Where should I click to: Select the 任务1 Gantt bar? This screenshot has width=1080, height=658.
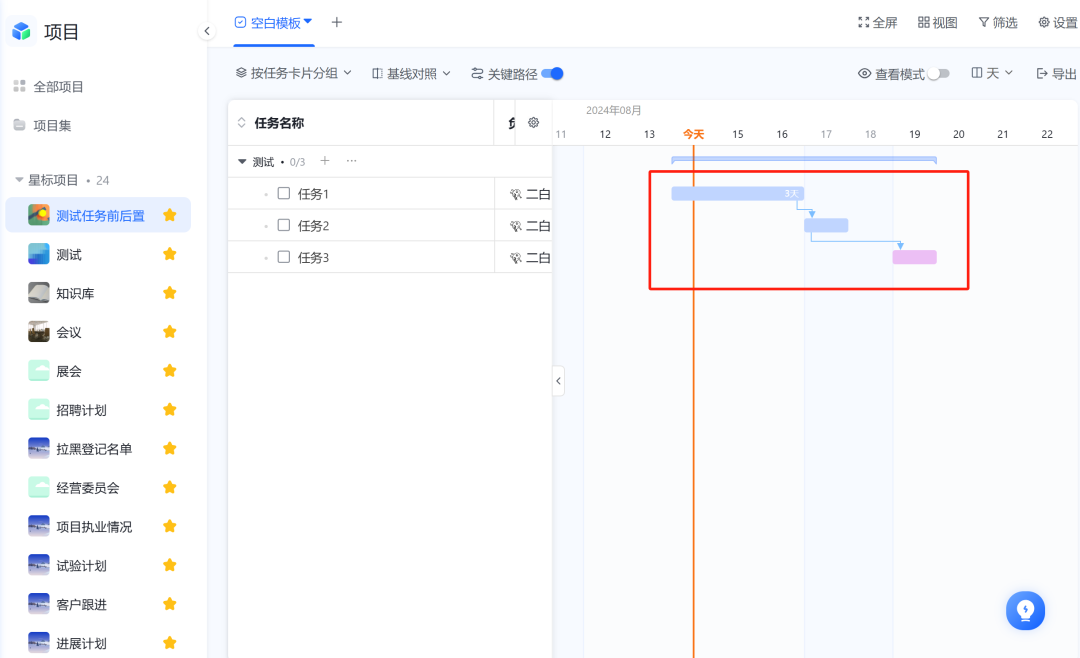tap(738, 194)
